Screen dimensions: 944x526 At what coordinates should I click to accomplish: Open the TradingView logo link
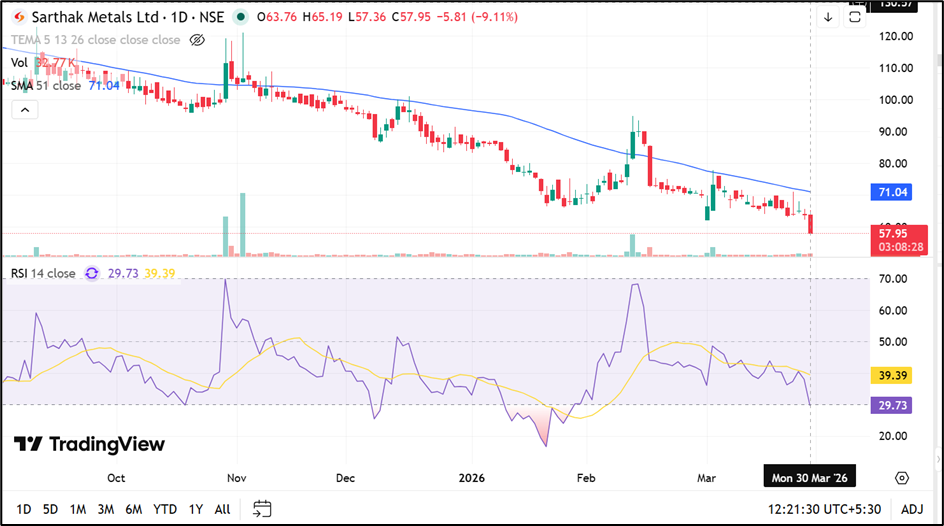[x=90, y=444]
